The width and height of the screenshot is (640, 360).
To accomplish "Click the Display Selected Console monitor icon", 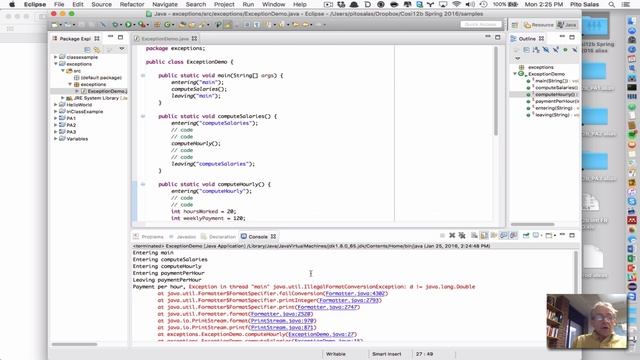I will pyautogui.click(x=536, y=236).
